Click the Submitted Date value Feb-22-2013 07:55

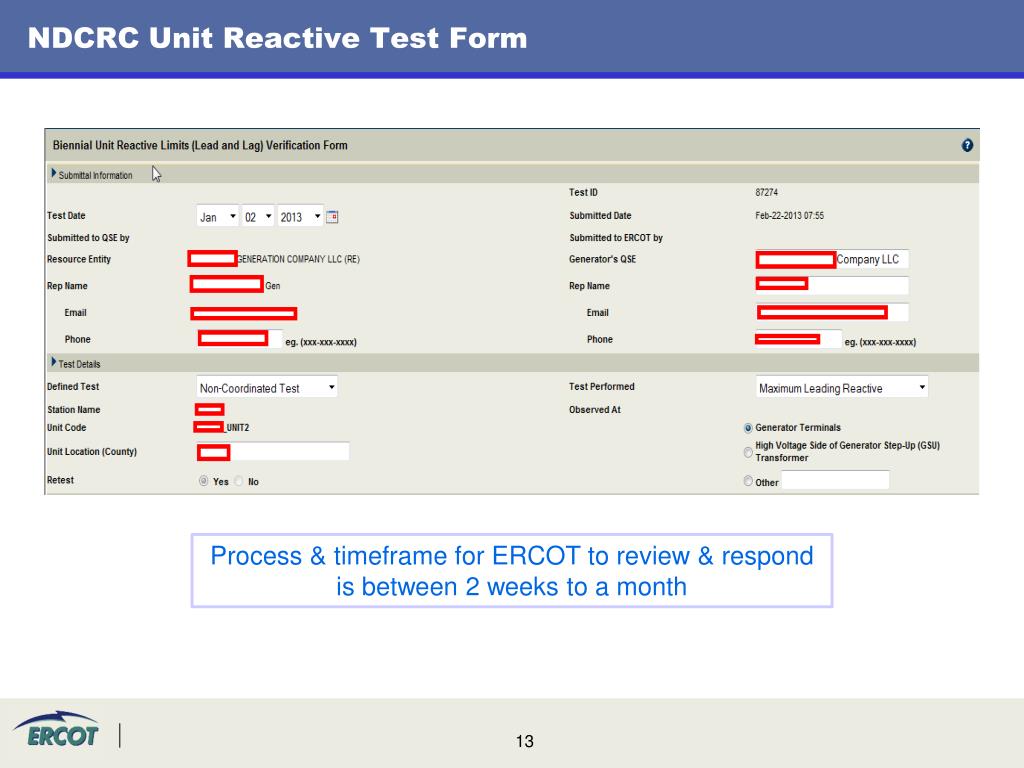click(x=790, y=216)
